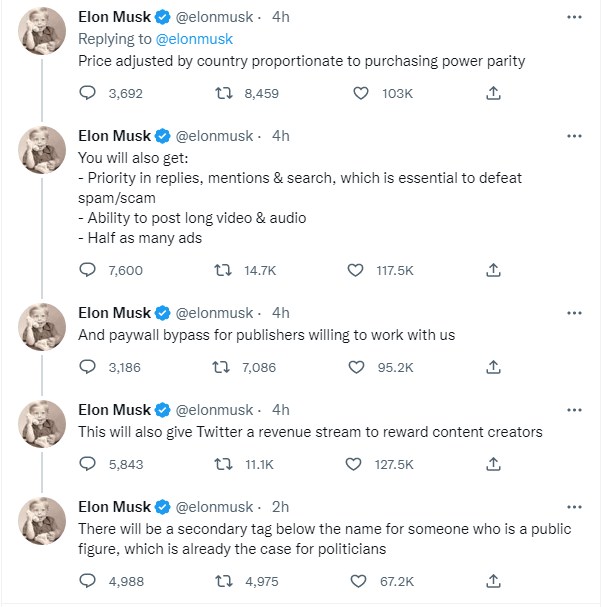Like the paywall bypass tweet
This screenshot has height=607, width=604.
[x=356, y=367]
